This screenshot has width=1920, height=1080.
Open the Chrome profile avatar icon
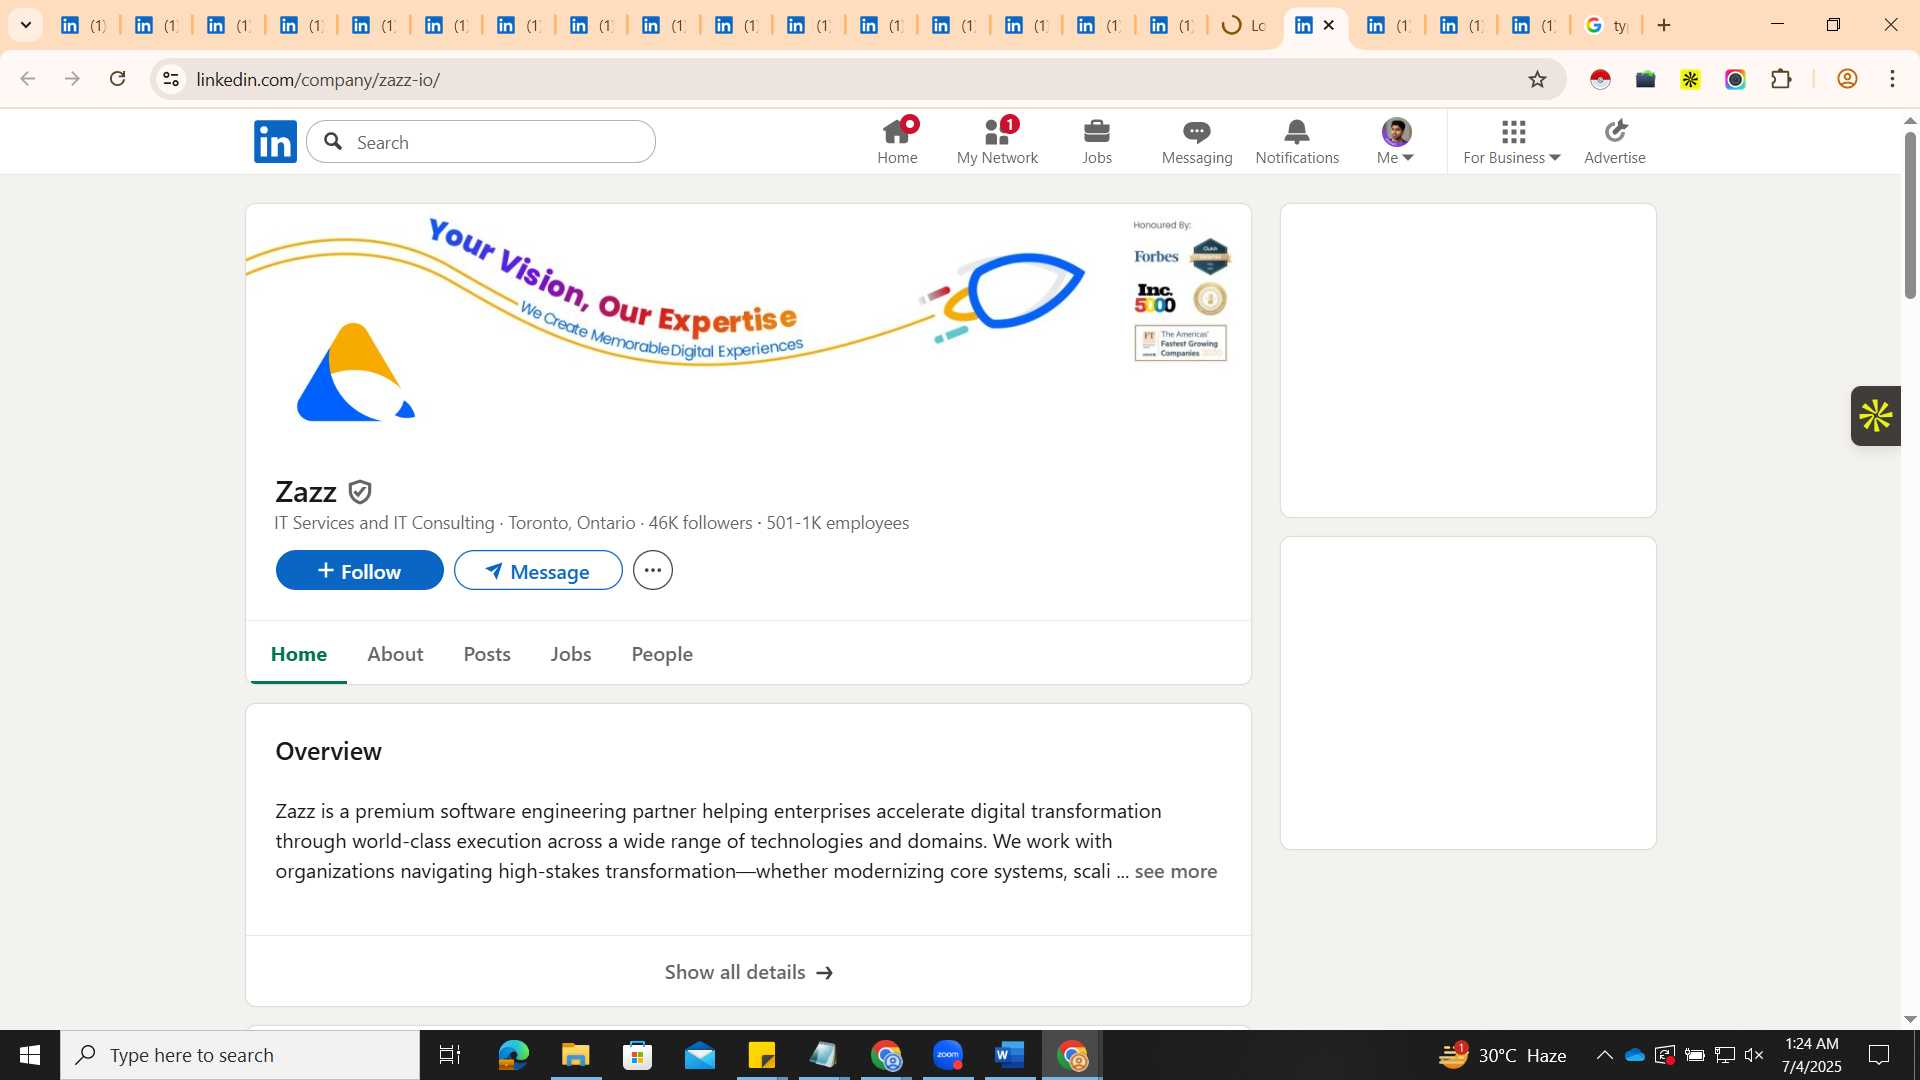1847,79
